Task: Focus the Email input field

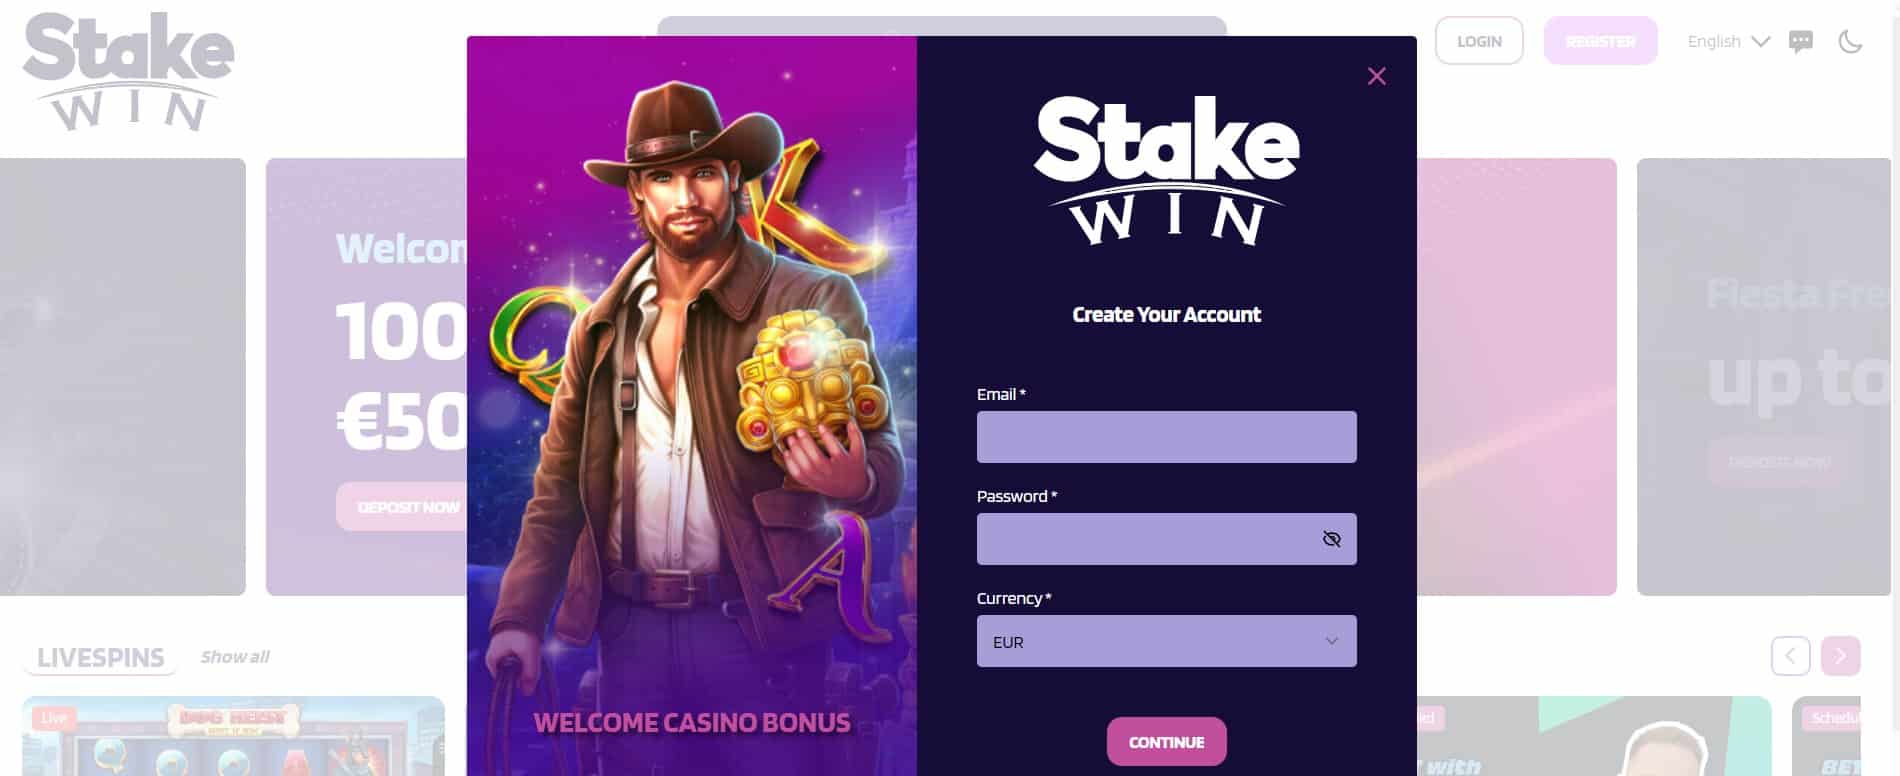Action: 1166,437
